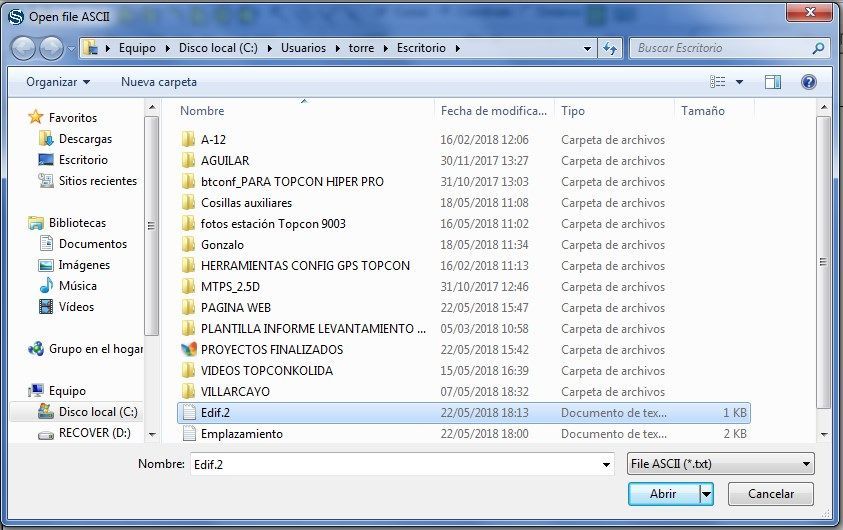
Task: Click the Emplazamiento text document icon
Action: 189,433
